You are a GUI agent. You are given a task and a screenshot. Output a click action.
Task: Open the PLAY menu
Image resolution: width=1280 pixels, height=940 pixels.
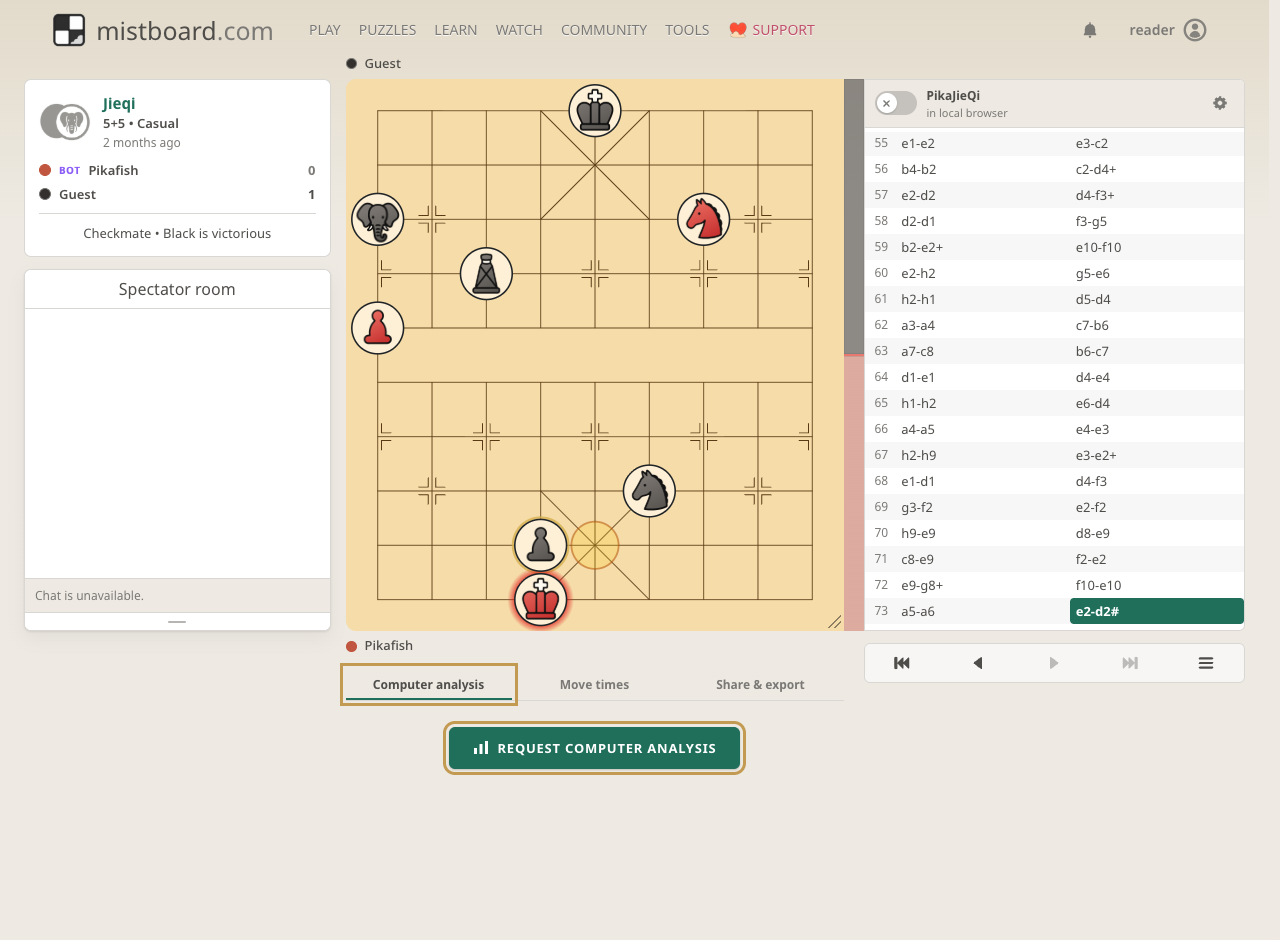point(325,30)
